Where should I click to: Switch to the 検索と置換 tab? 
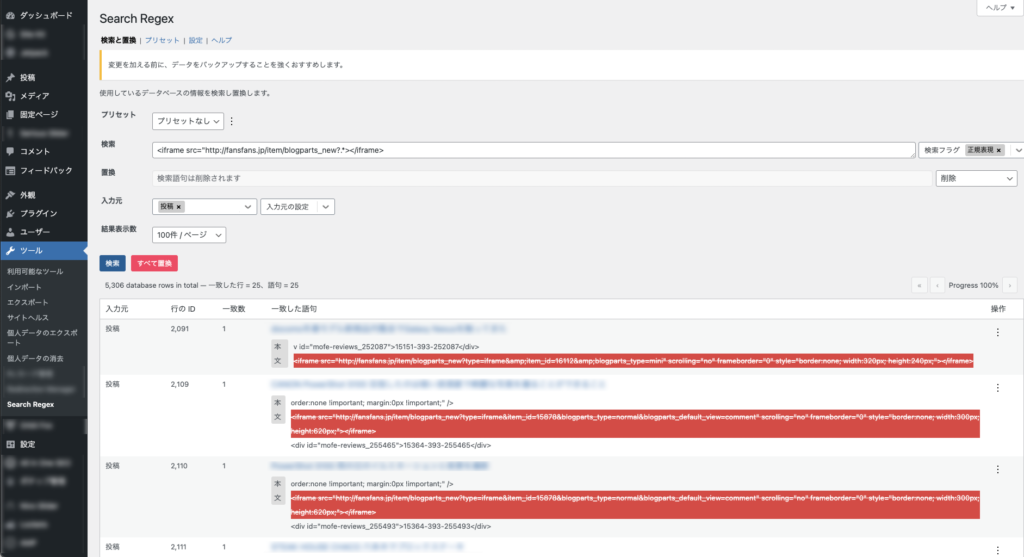click(118, 40)
